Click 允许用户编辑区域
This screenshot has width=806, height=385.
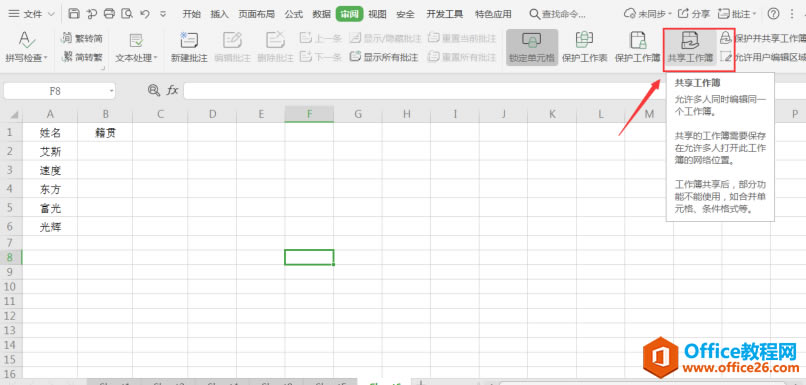point(763,57)
